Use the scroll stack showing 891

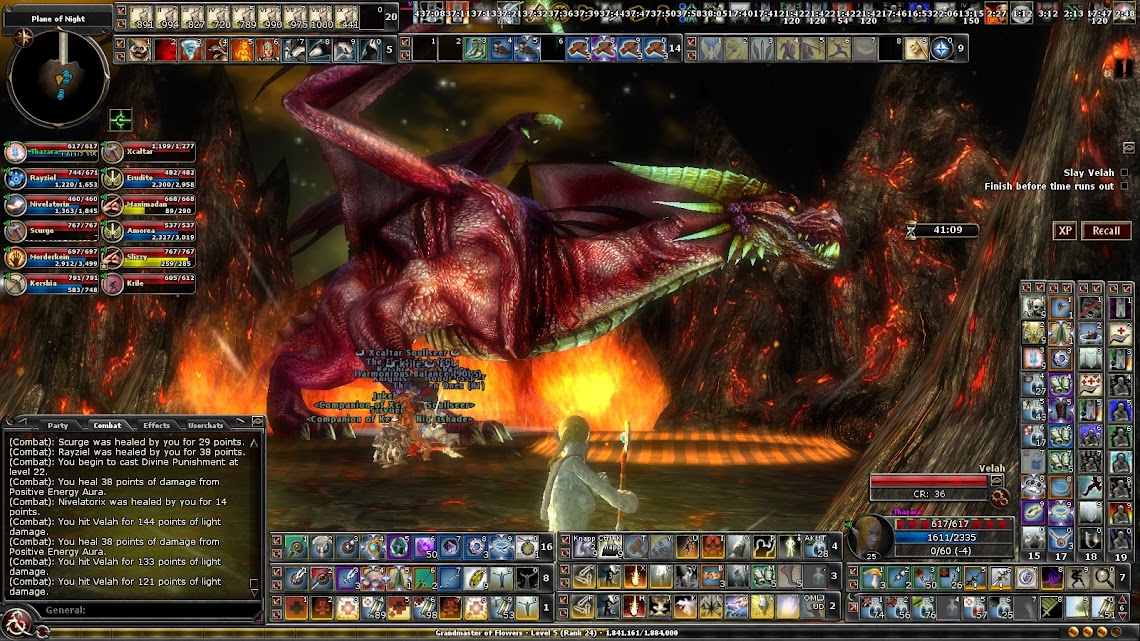point(142,16)
